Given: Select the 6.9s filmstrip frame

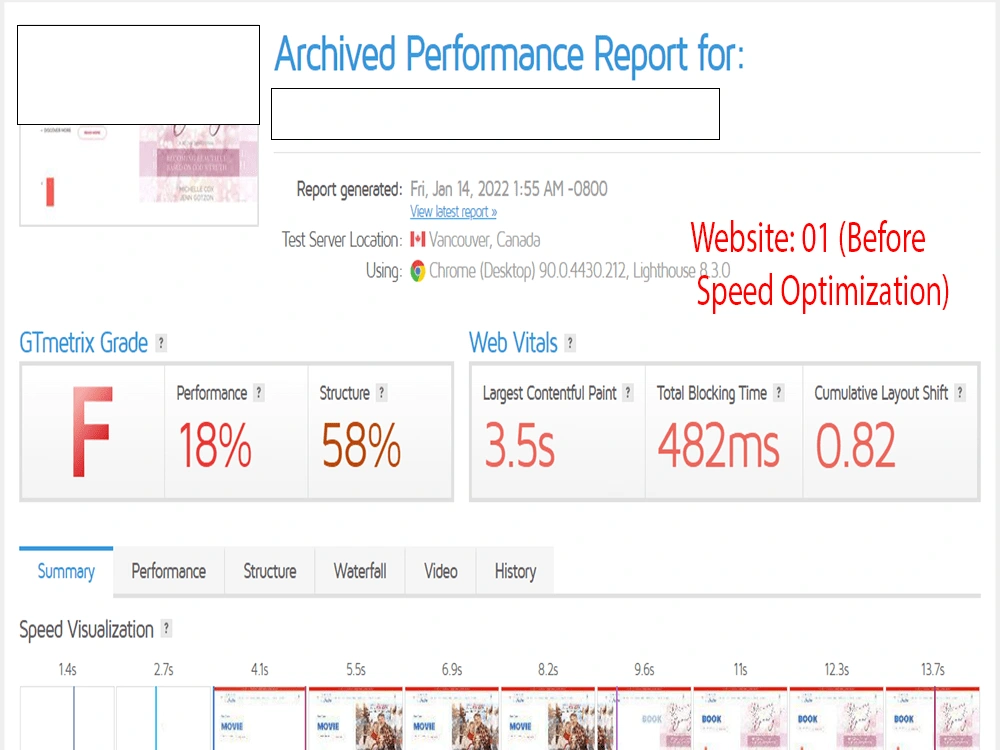Looking at the screenshot, I should click(x=452, y=718).
